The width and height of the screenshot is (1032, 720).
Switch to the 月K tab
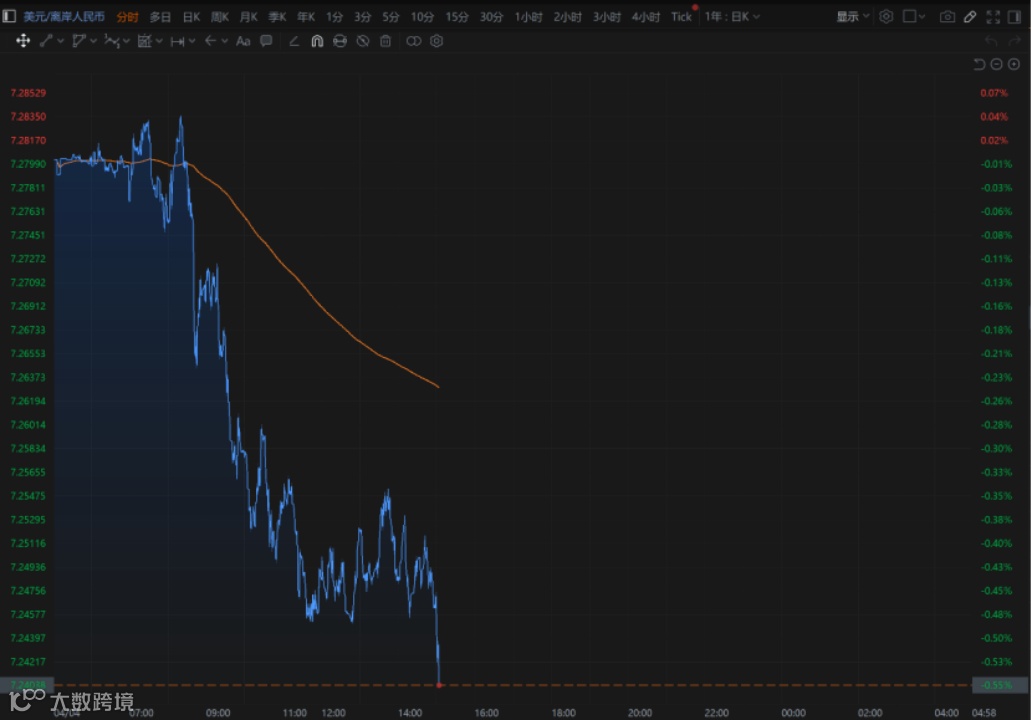click(249, 16)
